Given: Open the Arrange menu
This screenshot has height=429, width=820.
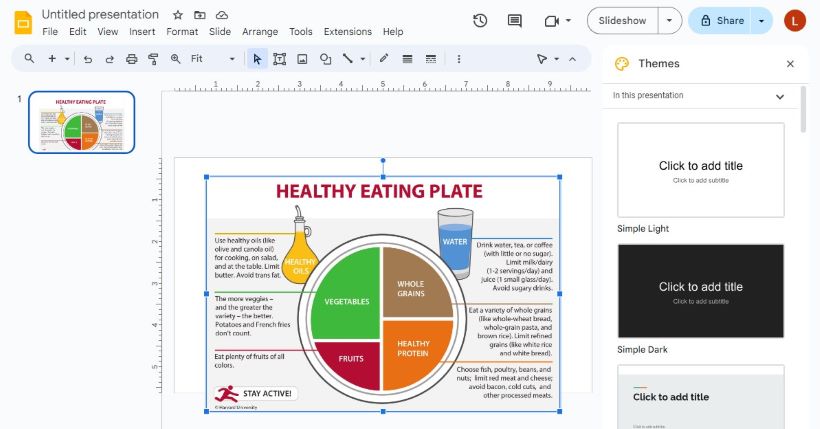Looking at the screenshot, I should pos(260,31).
